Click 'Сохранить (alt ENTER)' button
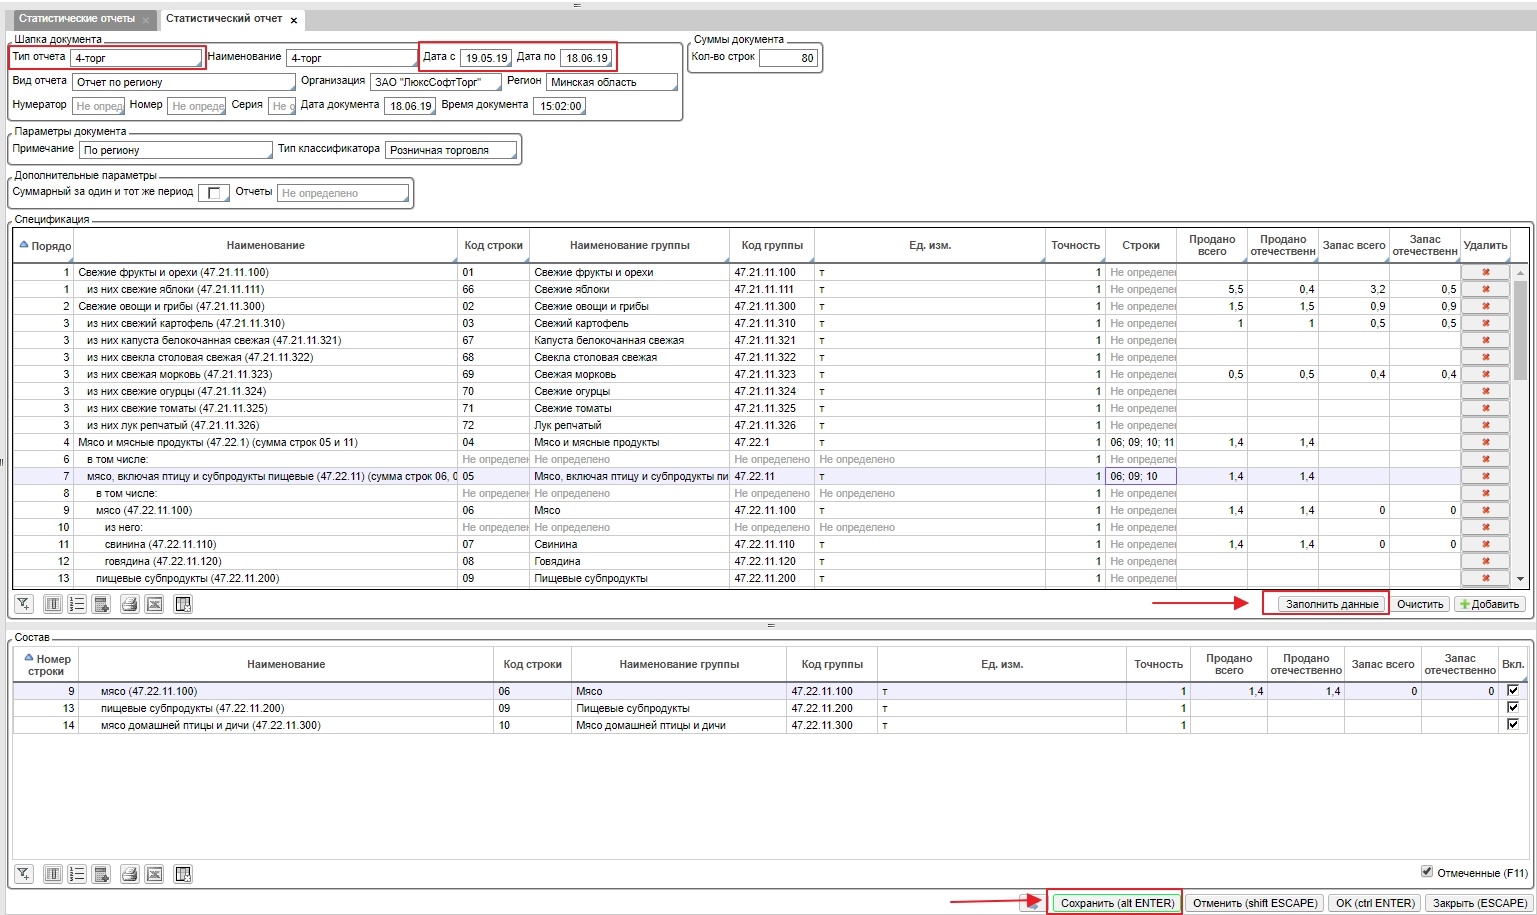This screenshot has width=1537, height=915. (x=1116, y=903)
